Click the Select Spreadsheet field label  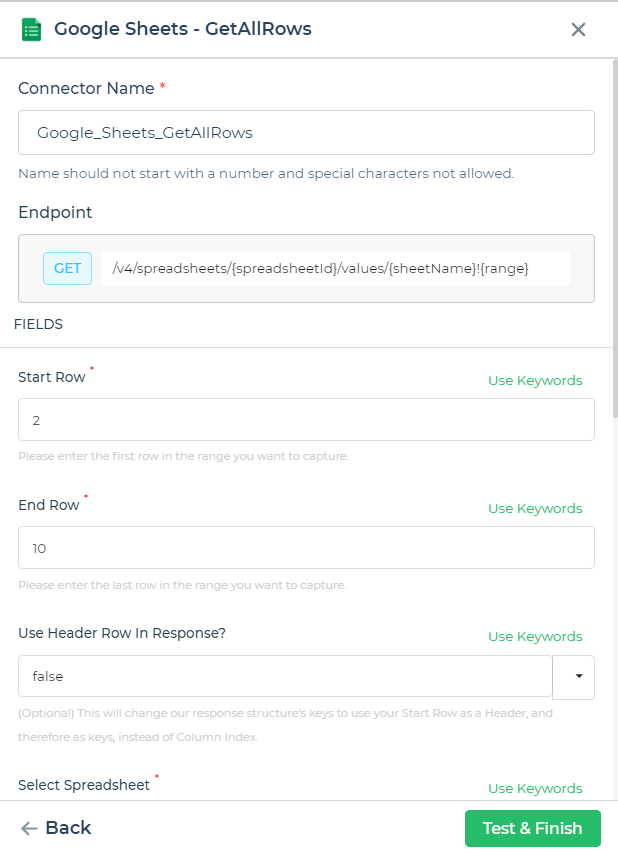85,785
